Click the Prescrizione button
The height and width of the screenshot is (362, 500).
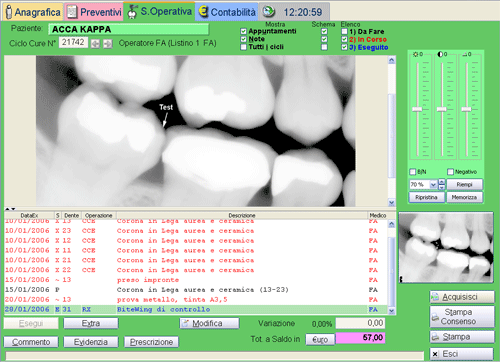pyautogui.click(x=151, y=342)
